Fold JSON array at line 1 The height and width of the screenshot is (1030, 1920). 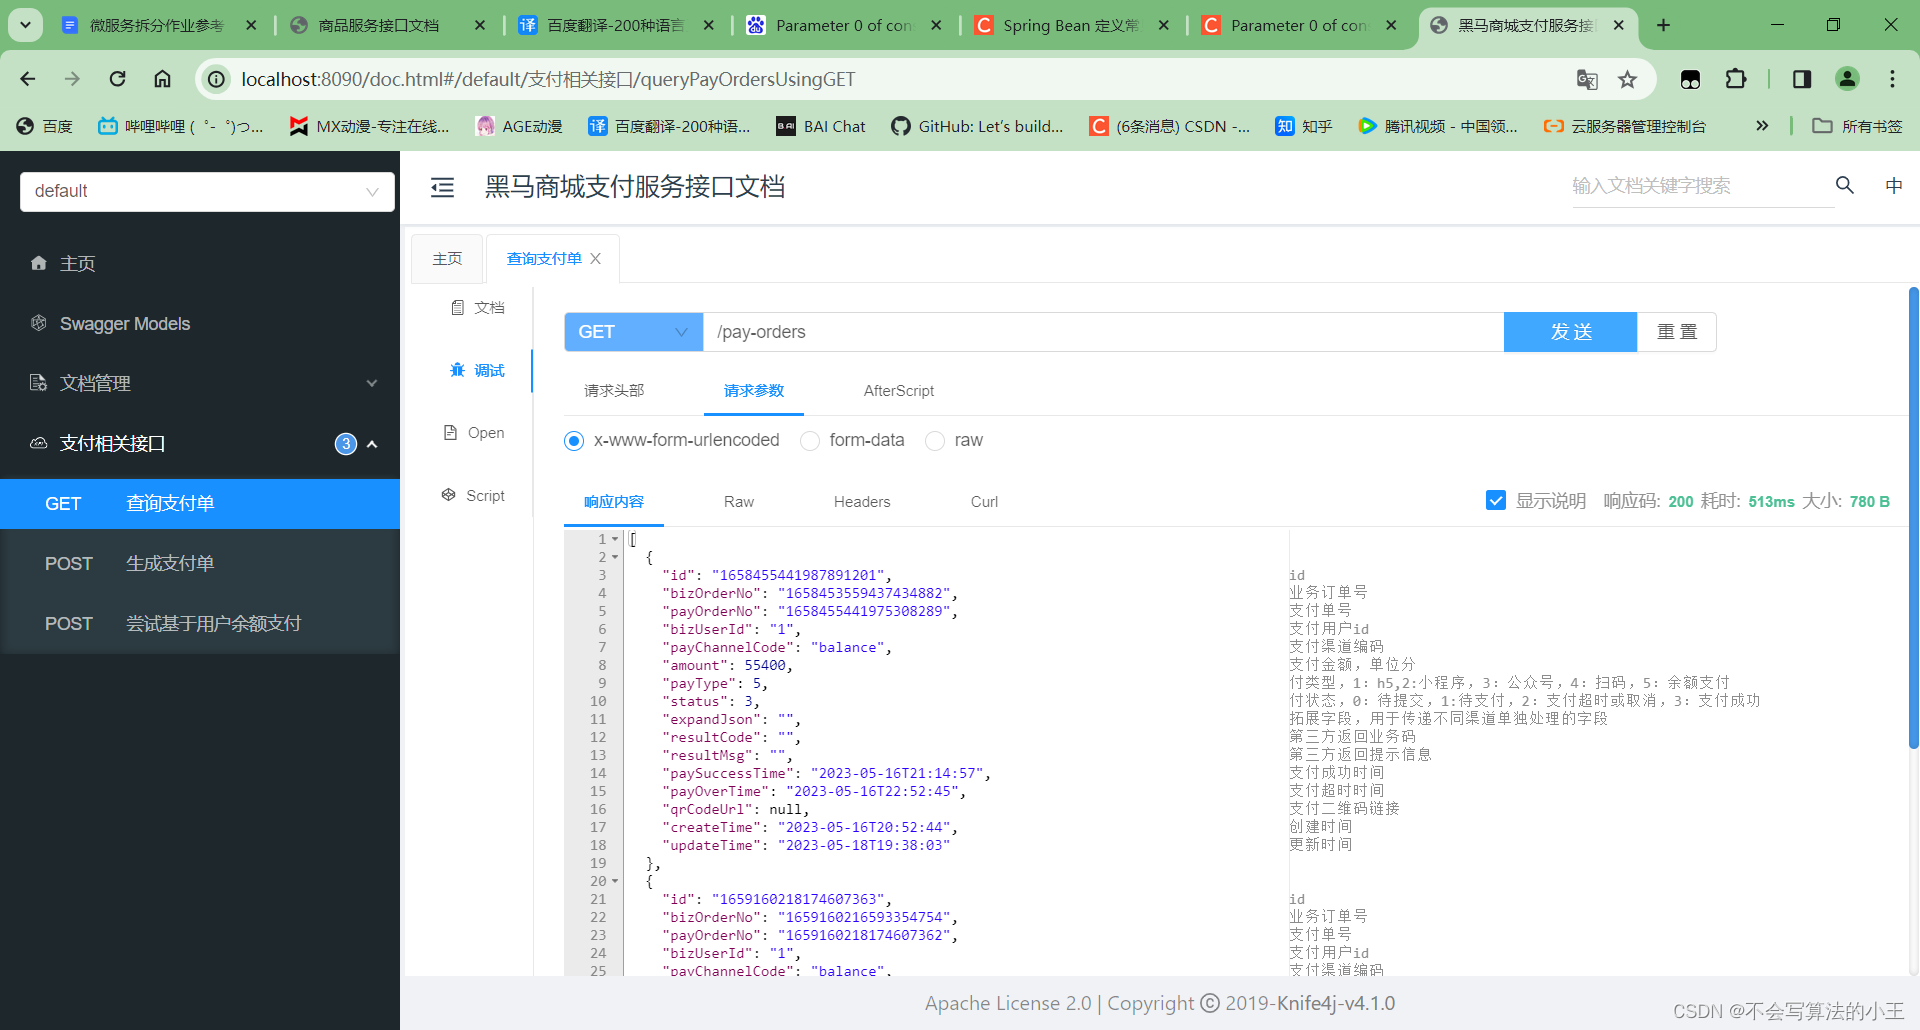615,539
